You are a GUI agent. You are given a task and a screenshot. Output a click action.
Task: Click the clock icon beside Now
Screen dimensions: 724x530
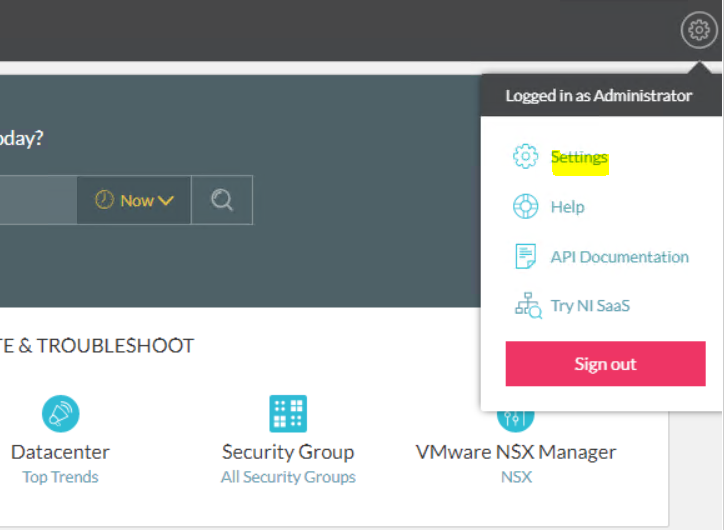click(104, 200)
